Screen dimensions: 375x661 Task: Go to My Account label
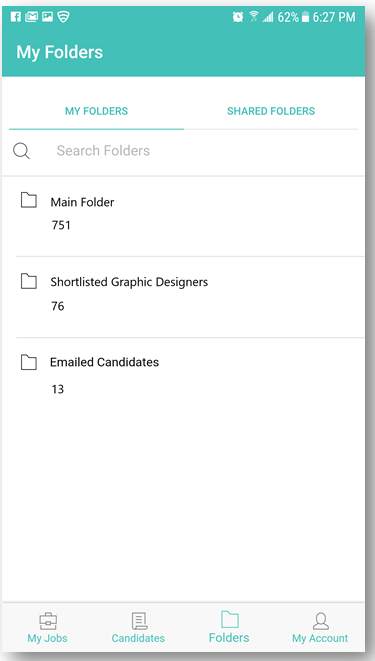pos(320,638)
